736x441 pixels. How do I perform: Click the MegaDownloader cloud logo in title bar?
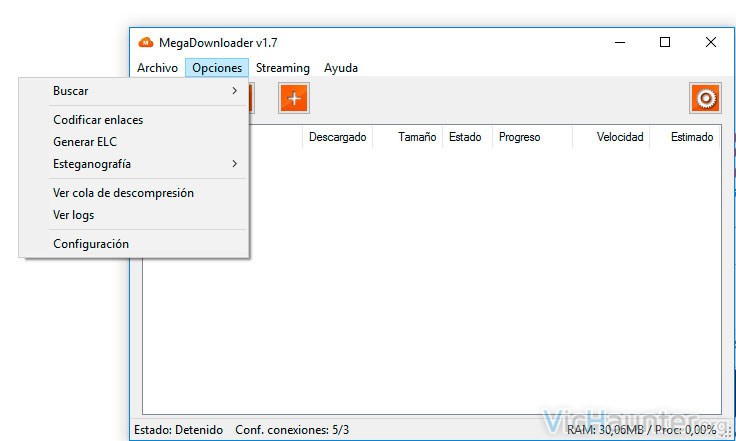pos(146,43)
